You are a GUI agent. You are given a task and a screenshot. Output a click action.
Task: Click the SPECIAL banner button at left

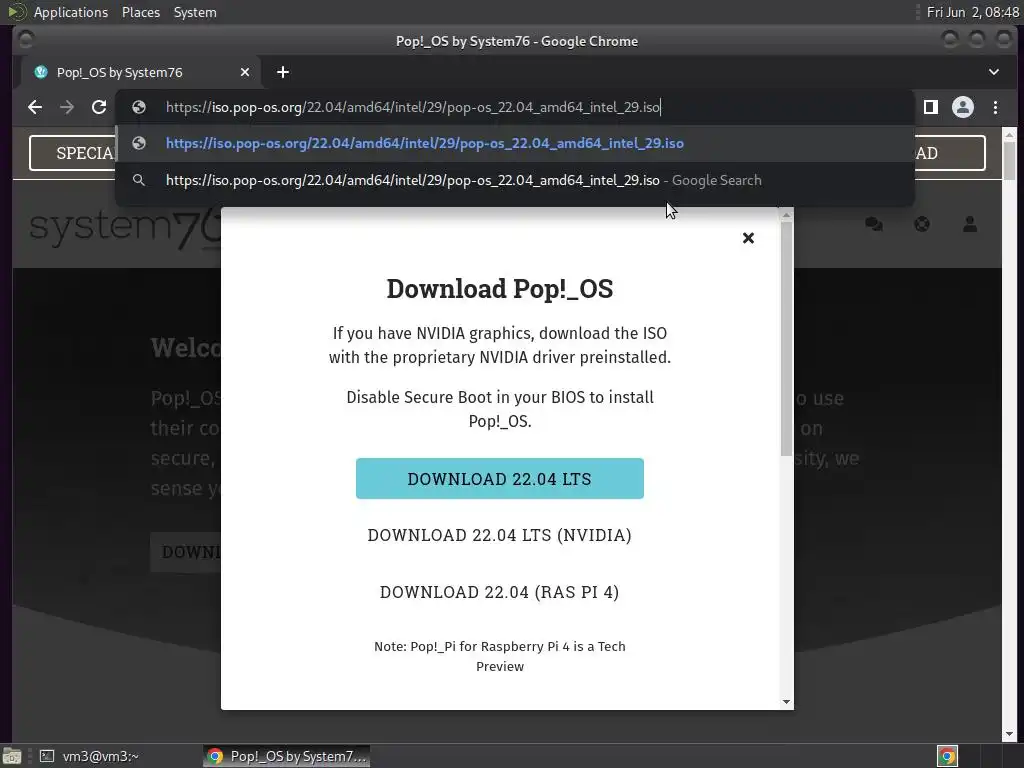[x=72, y=153]
